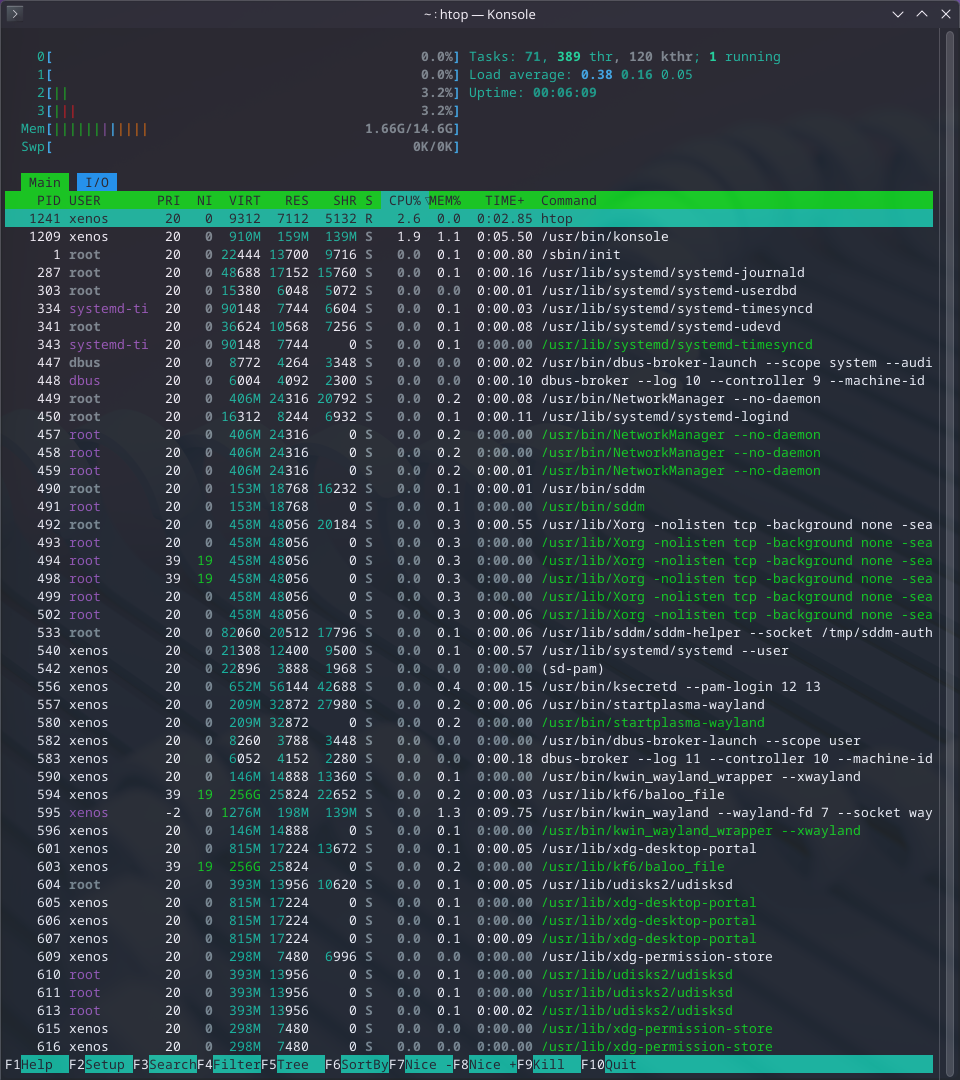Viewport: 960px width, 1080px height.
Task: Select PID 490 /usr/bin/sddm row
Action: pyautogui.click(x=469, y=488)
